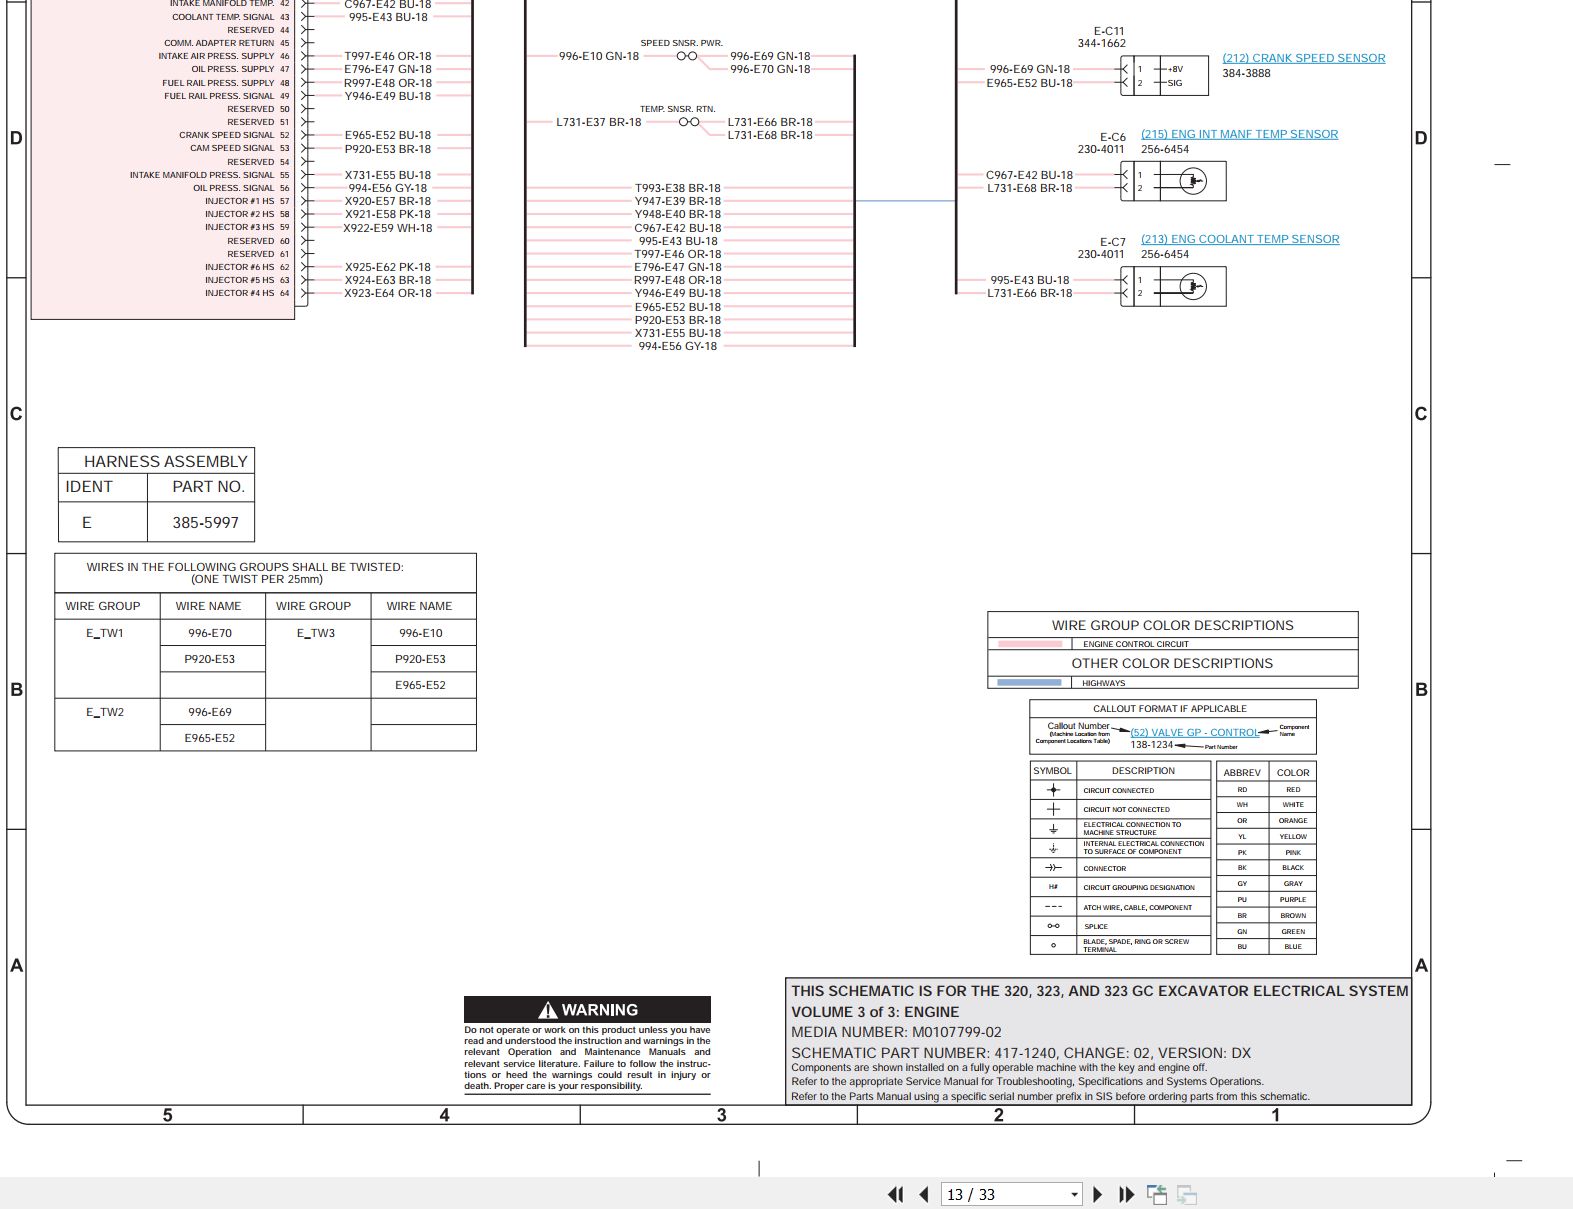Open the (212) CRANK SPEED SENSOR link

[x=1304, y=58]
